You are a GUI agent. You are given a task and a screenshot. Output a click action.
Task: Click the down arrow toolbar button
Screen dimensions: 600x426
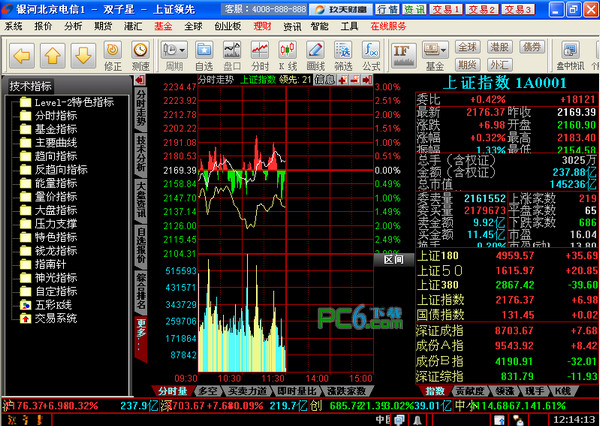coord(83,56)
